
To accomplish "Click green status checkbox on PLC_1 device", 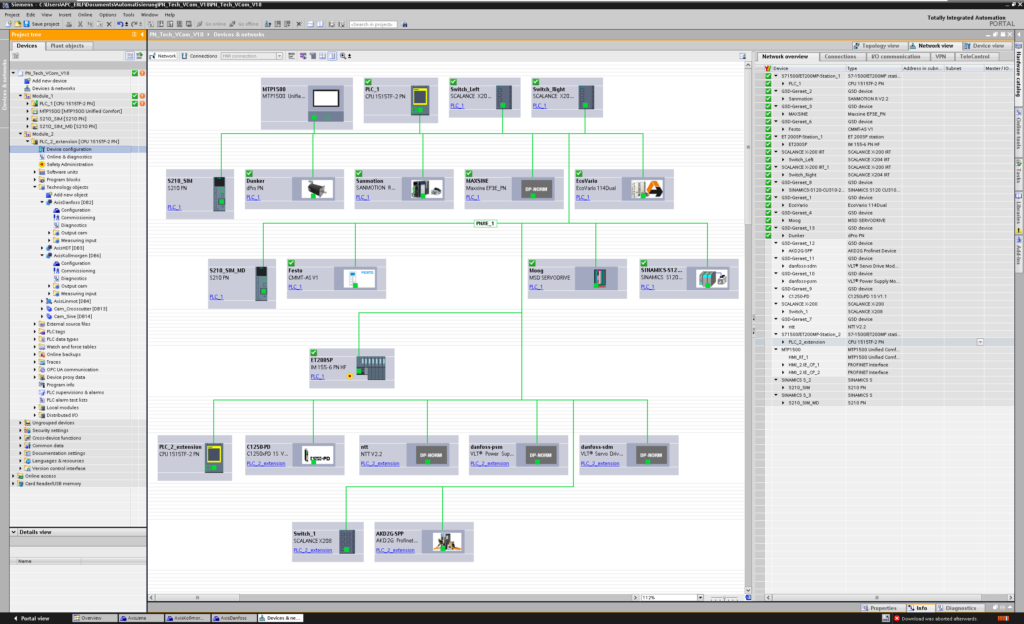I will click(369, 80).
